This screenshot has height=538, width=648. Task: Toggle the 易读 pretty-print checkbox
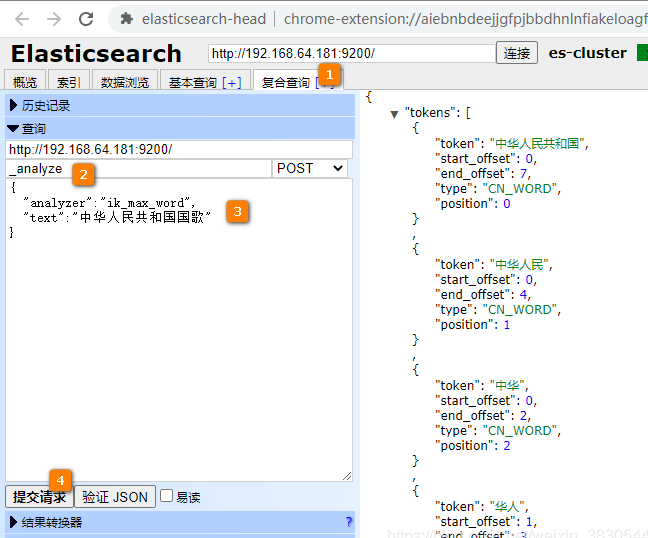(166, 495)
